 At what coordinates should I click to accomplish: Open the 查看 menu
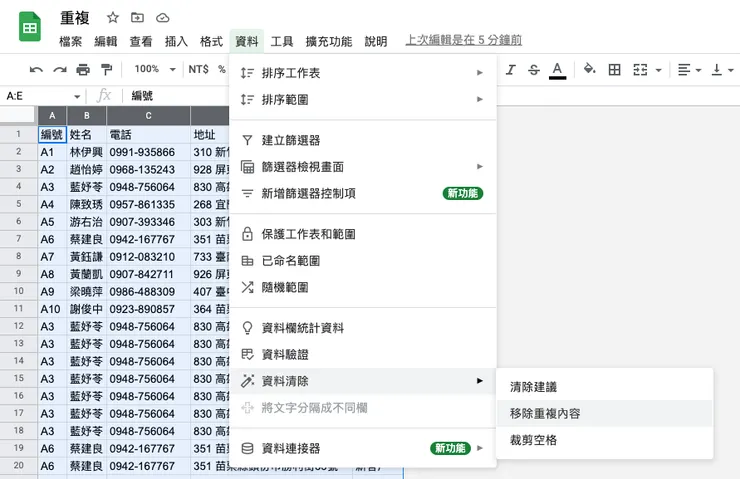141,42
